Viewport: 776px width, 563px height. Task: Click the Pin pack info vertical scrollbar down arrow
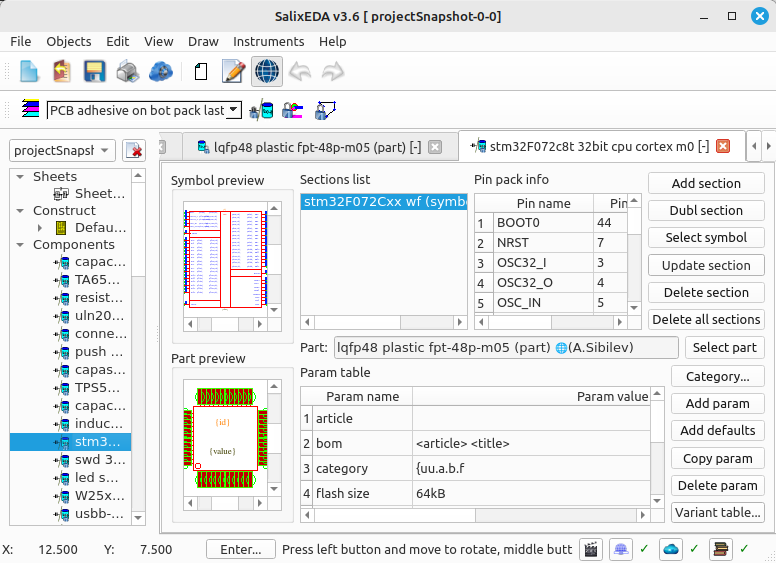click(634, 308)
